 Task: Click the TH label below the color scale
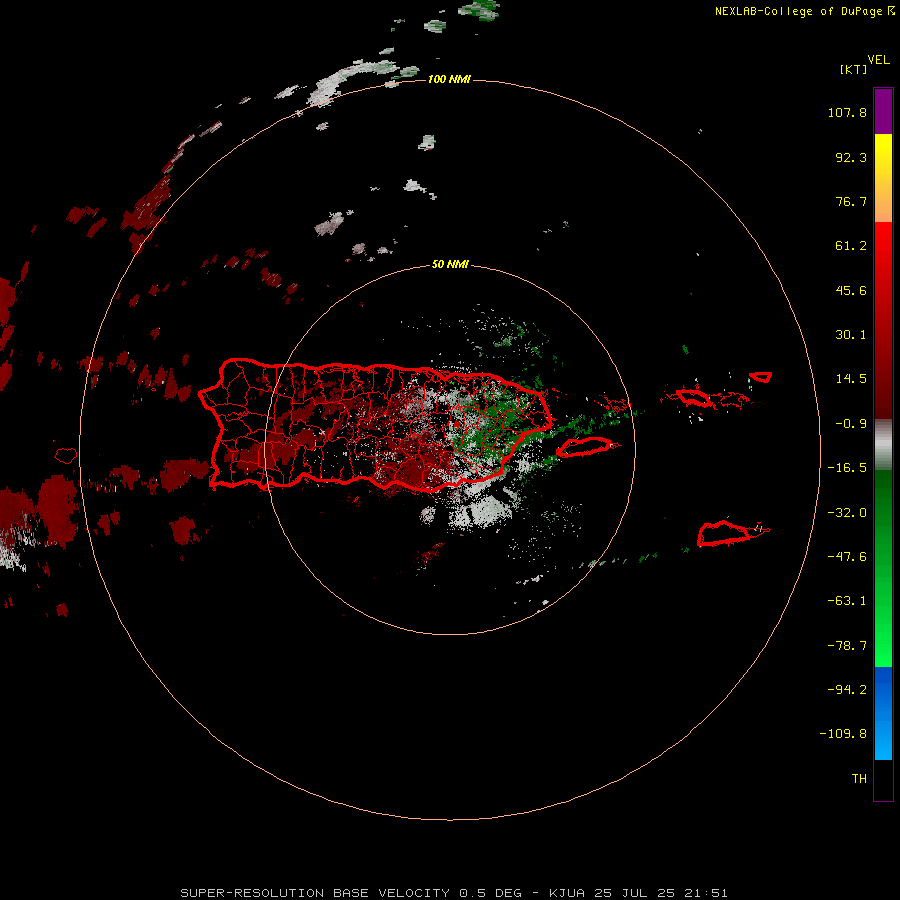point(859,779)
